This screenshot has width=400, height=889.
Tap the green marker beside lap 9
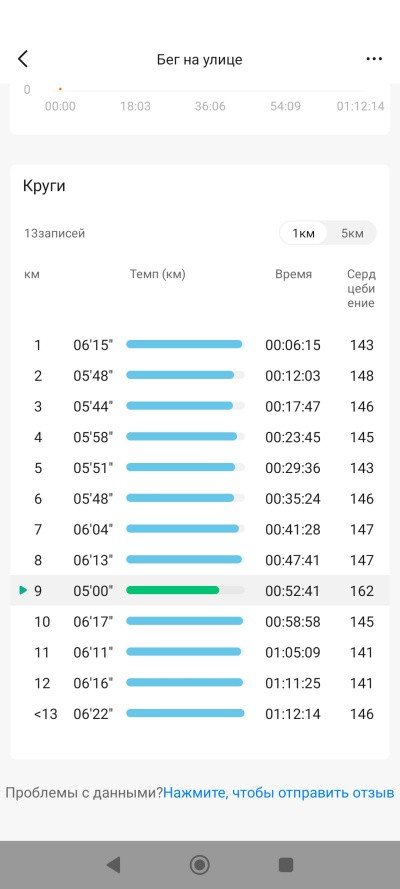pyautogui.click(x=23, y=590)
